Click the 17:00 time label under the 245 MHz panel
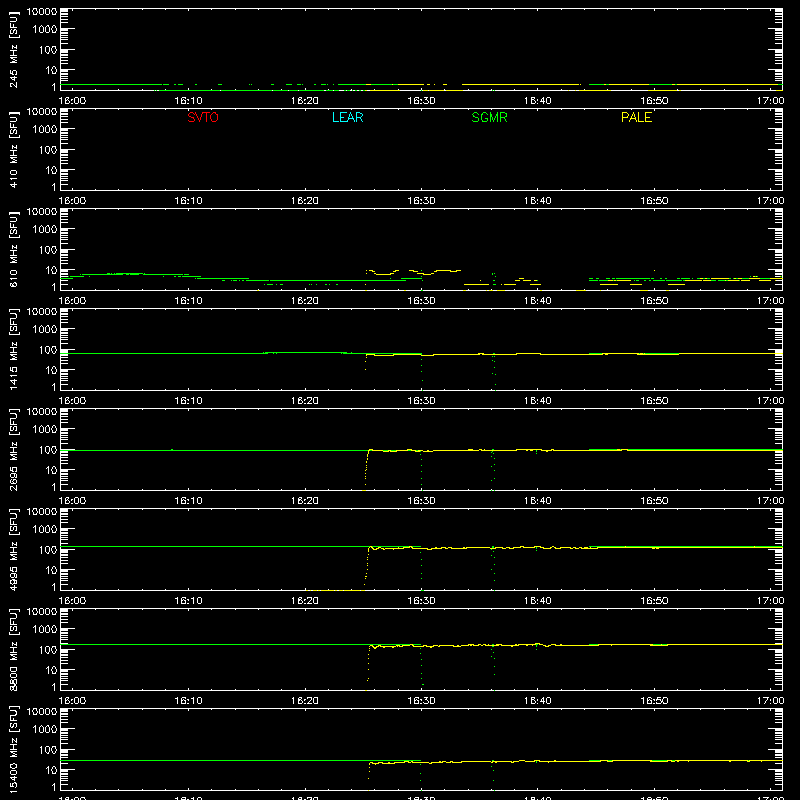 tap(770, 101)
